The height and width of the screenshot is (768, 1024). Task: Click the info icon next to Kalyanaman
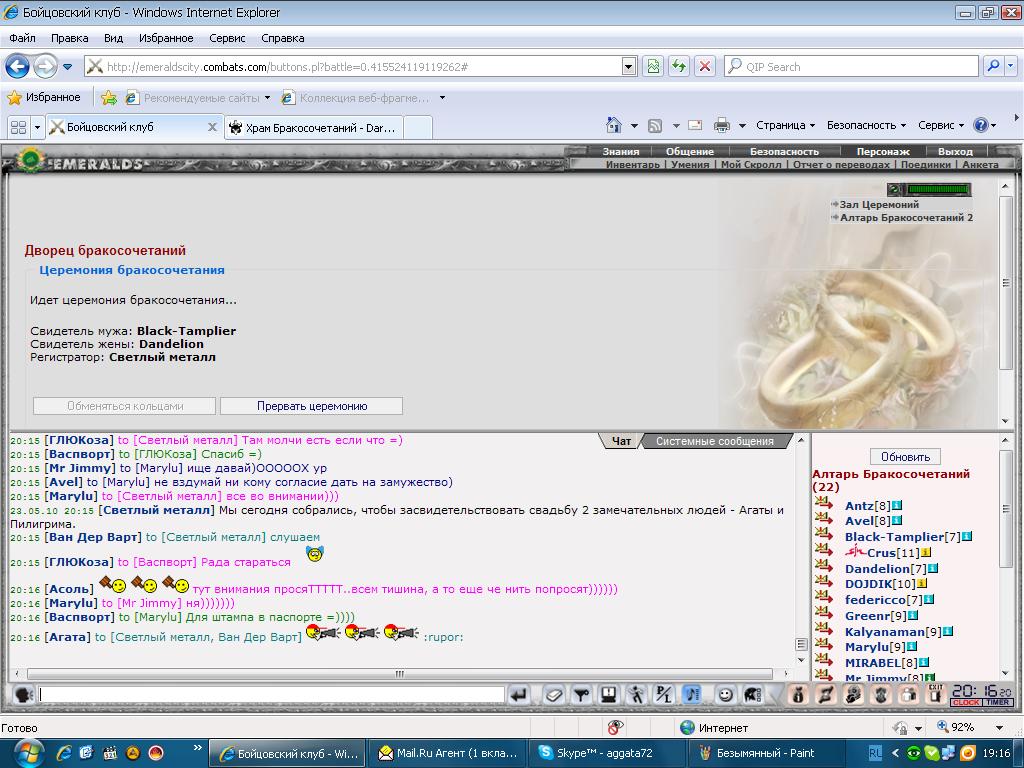[x=948, y=632]
